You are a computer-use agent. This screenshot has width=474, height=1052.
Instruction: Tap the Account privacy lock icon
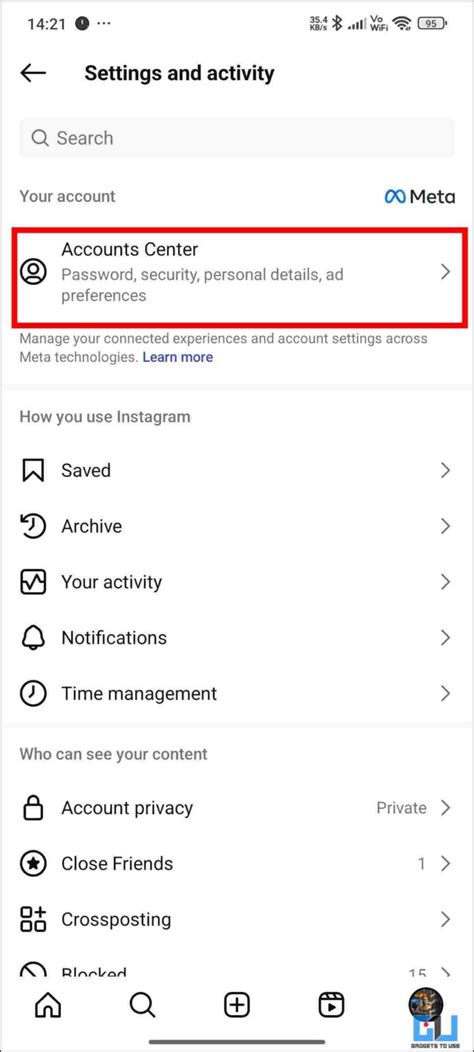click(x=33, y=808)
